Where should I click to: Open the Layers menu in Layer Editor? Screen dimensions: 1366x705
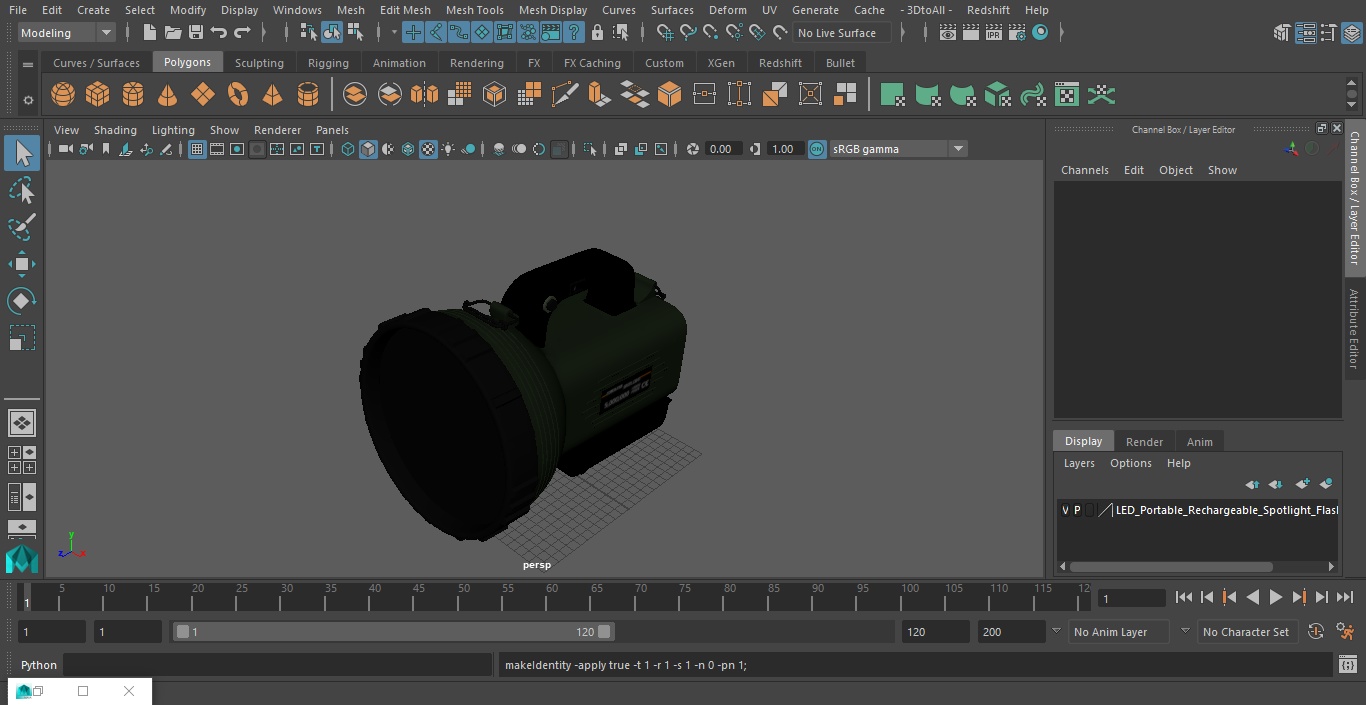click(x=1079, y=463)
